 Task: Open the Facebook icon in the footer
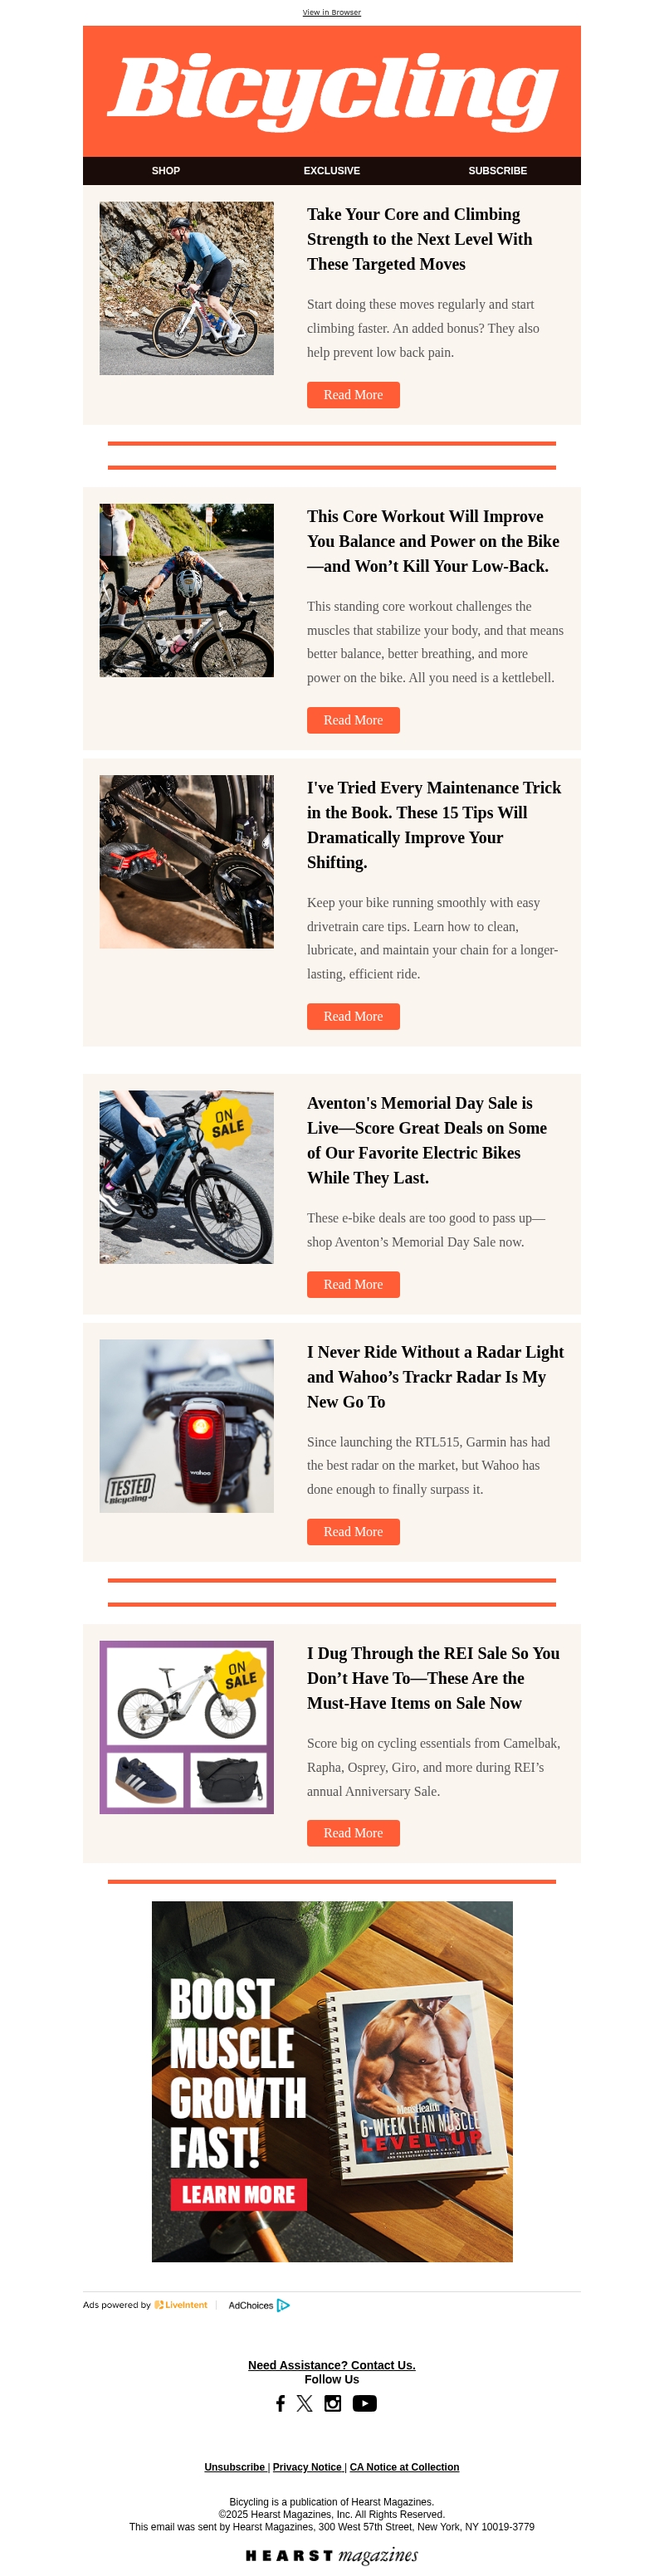pyautogui.click(x=280, y=2403)
